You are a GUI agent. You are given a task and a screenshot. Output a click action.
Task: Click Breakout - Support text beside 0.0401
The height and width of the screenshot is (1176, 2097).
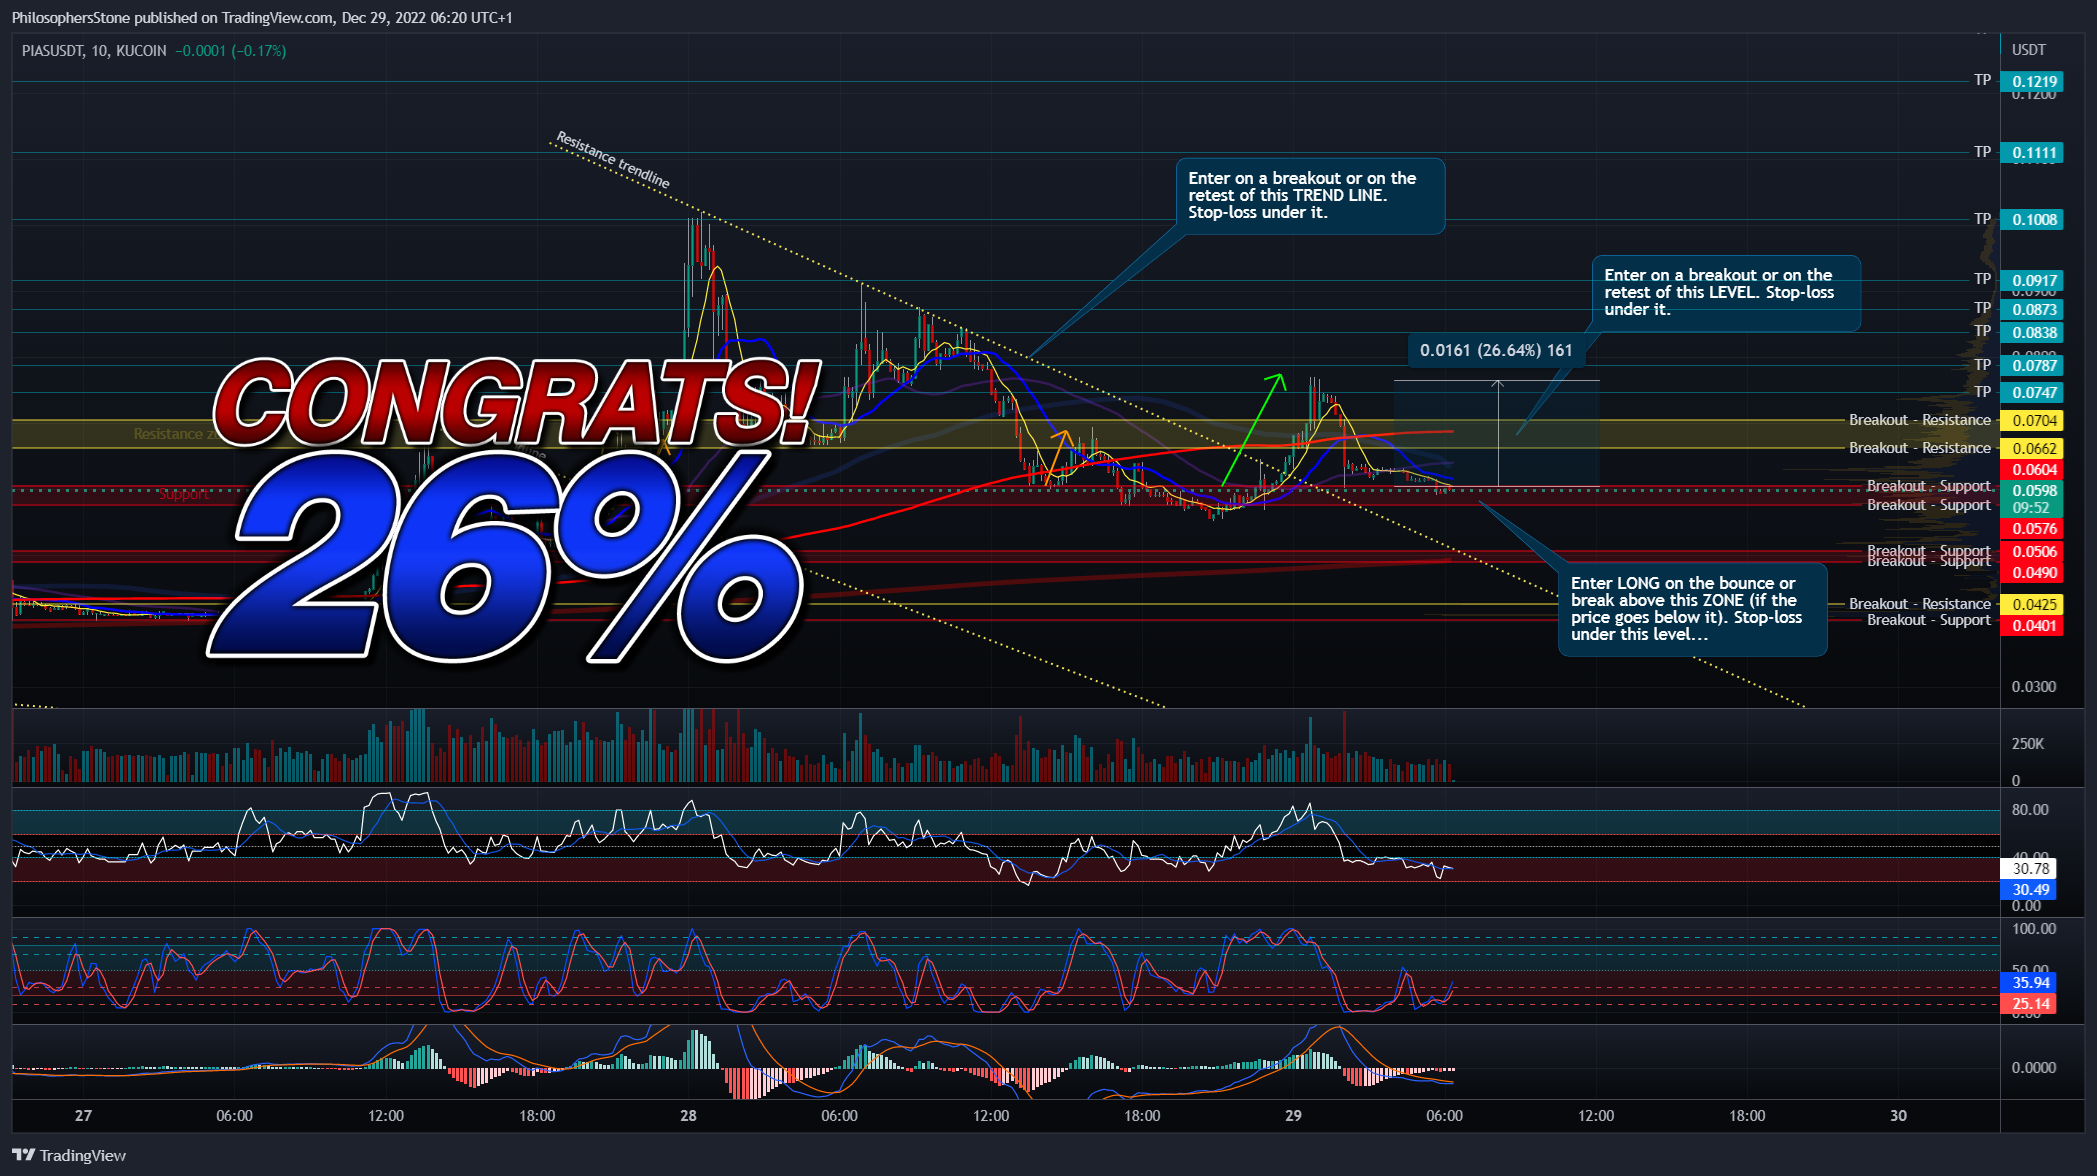tap(1929, 620)
